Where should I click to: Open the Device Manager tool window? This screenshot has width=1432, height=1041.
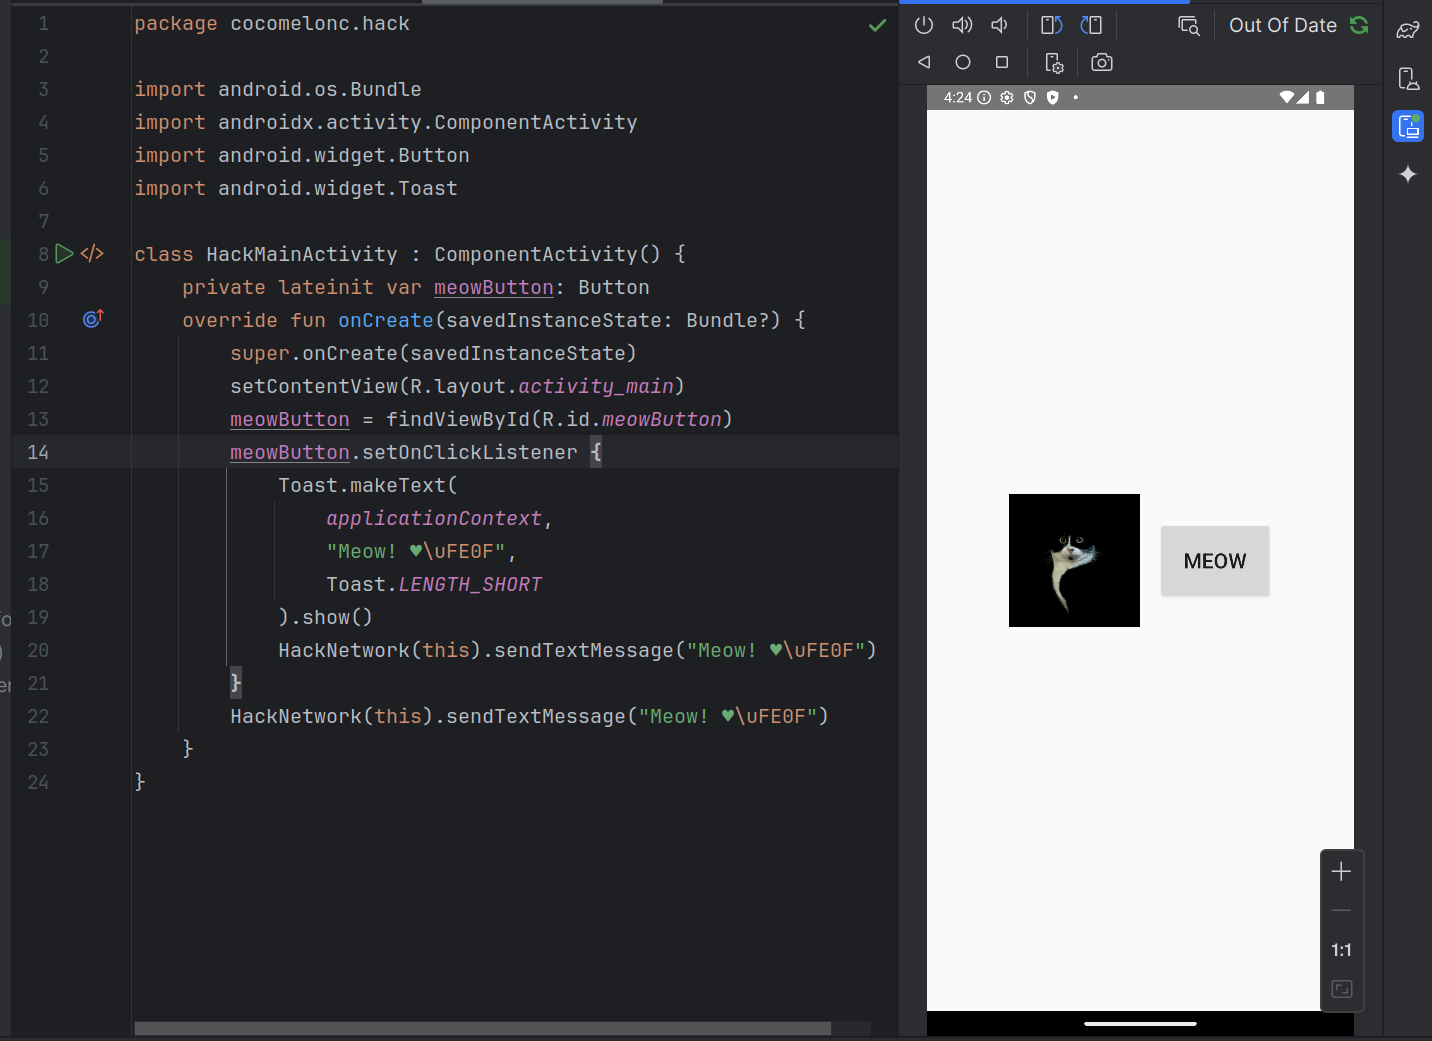tap(1408, 78)
